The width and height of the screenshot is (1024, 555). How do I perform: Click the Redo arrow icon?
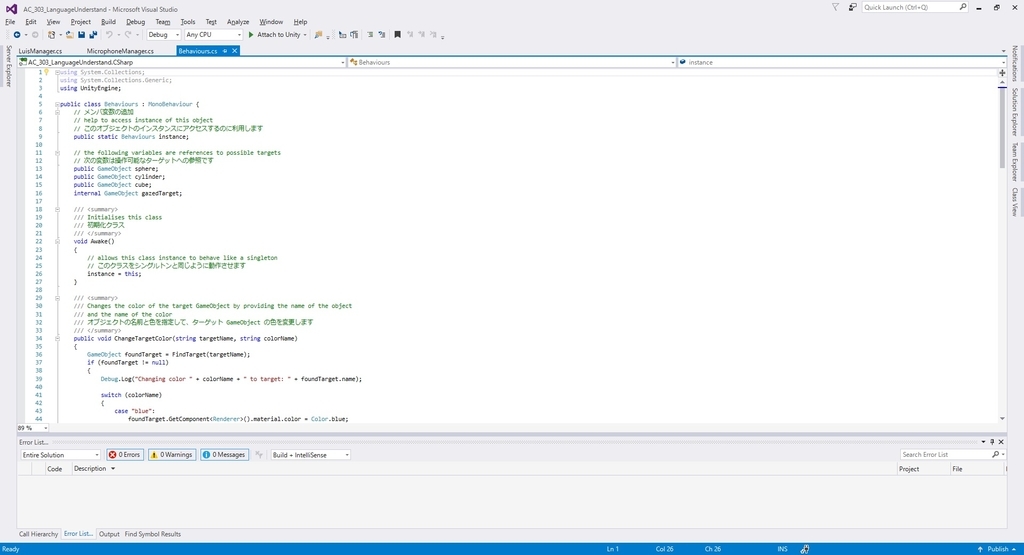tap(128, 35)
